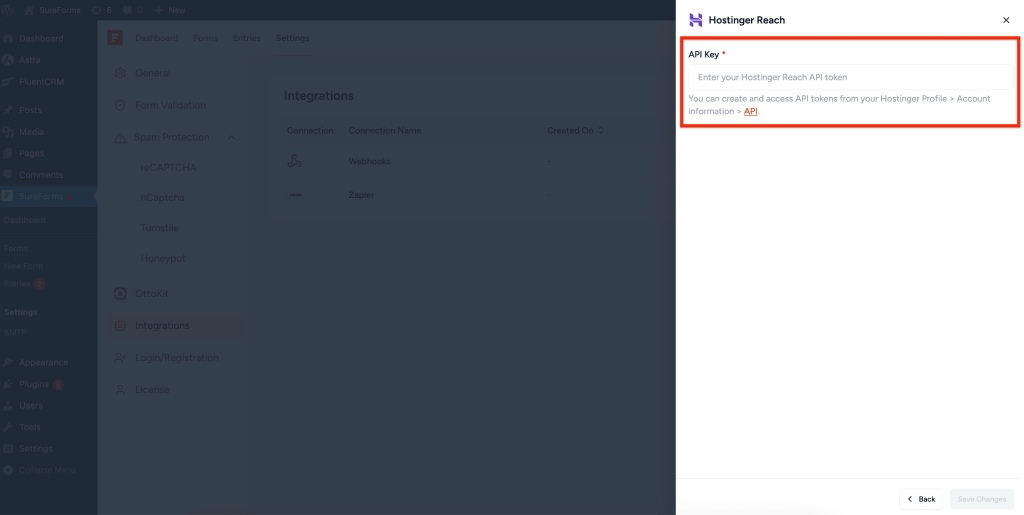This screenshot has height=515, width=1024.
Task: Click the Zapier connection icon
Action: (295, 195)
